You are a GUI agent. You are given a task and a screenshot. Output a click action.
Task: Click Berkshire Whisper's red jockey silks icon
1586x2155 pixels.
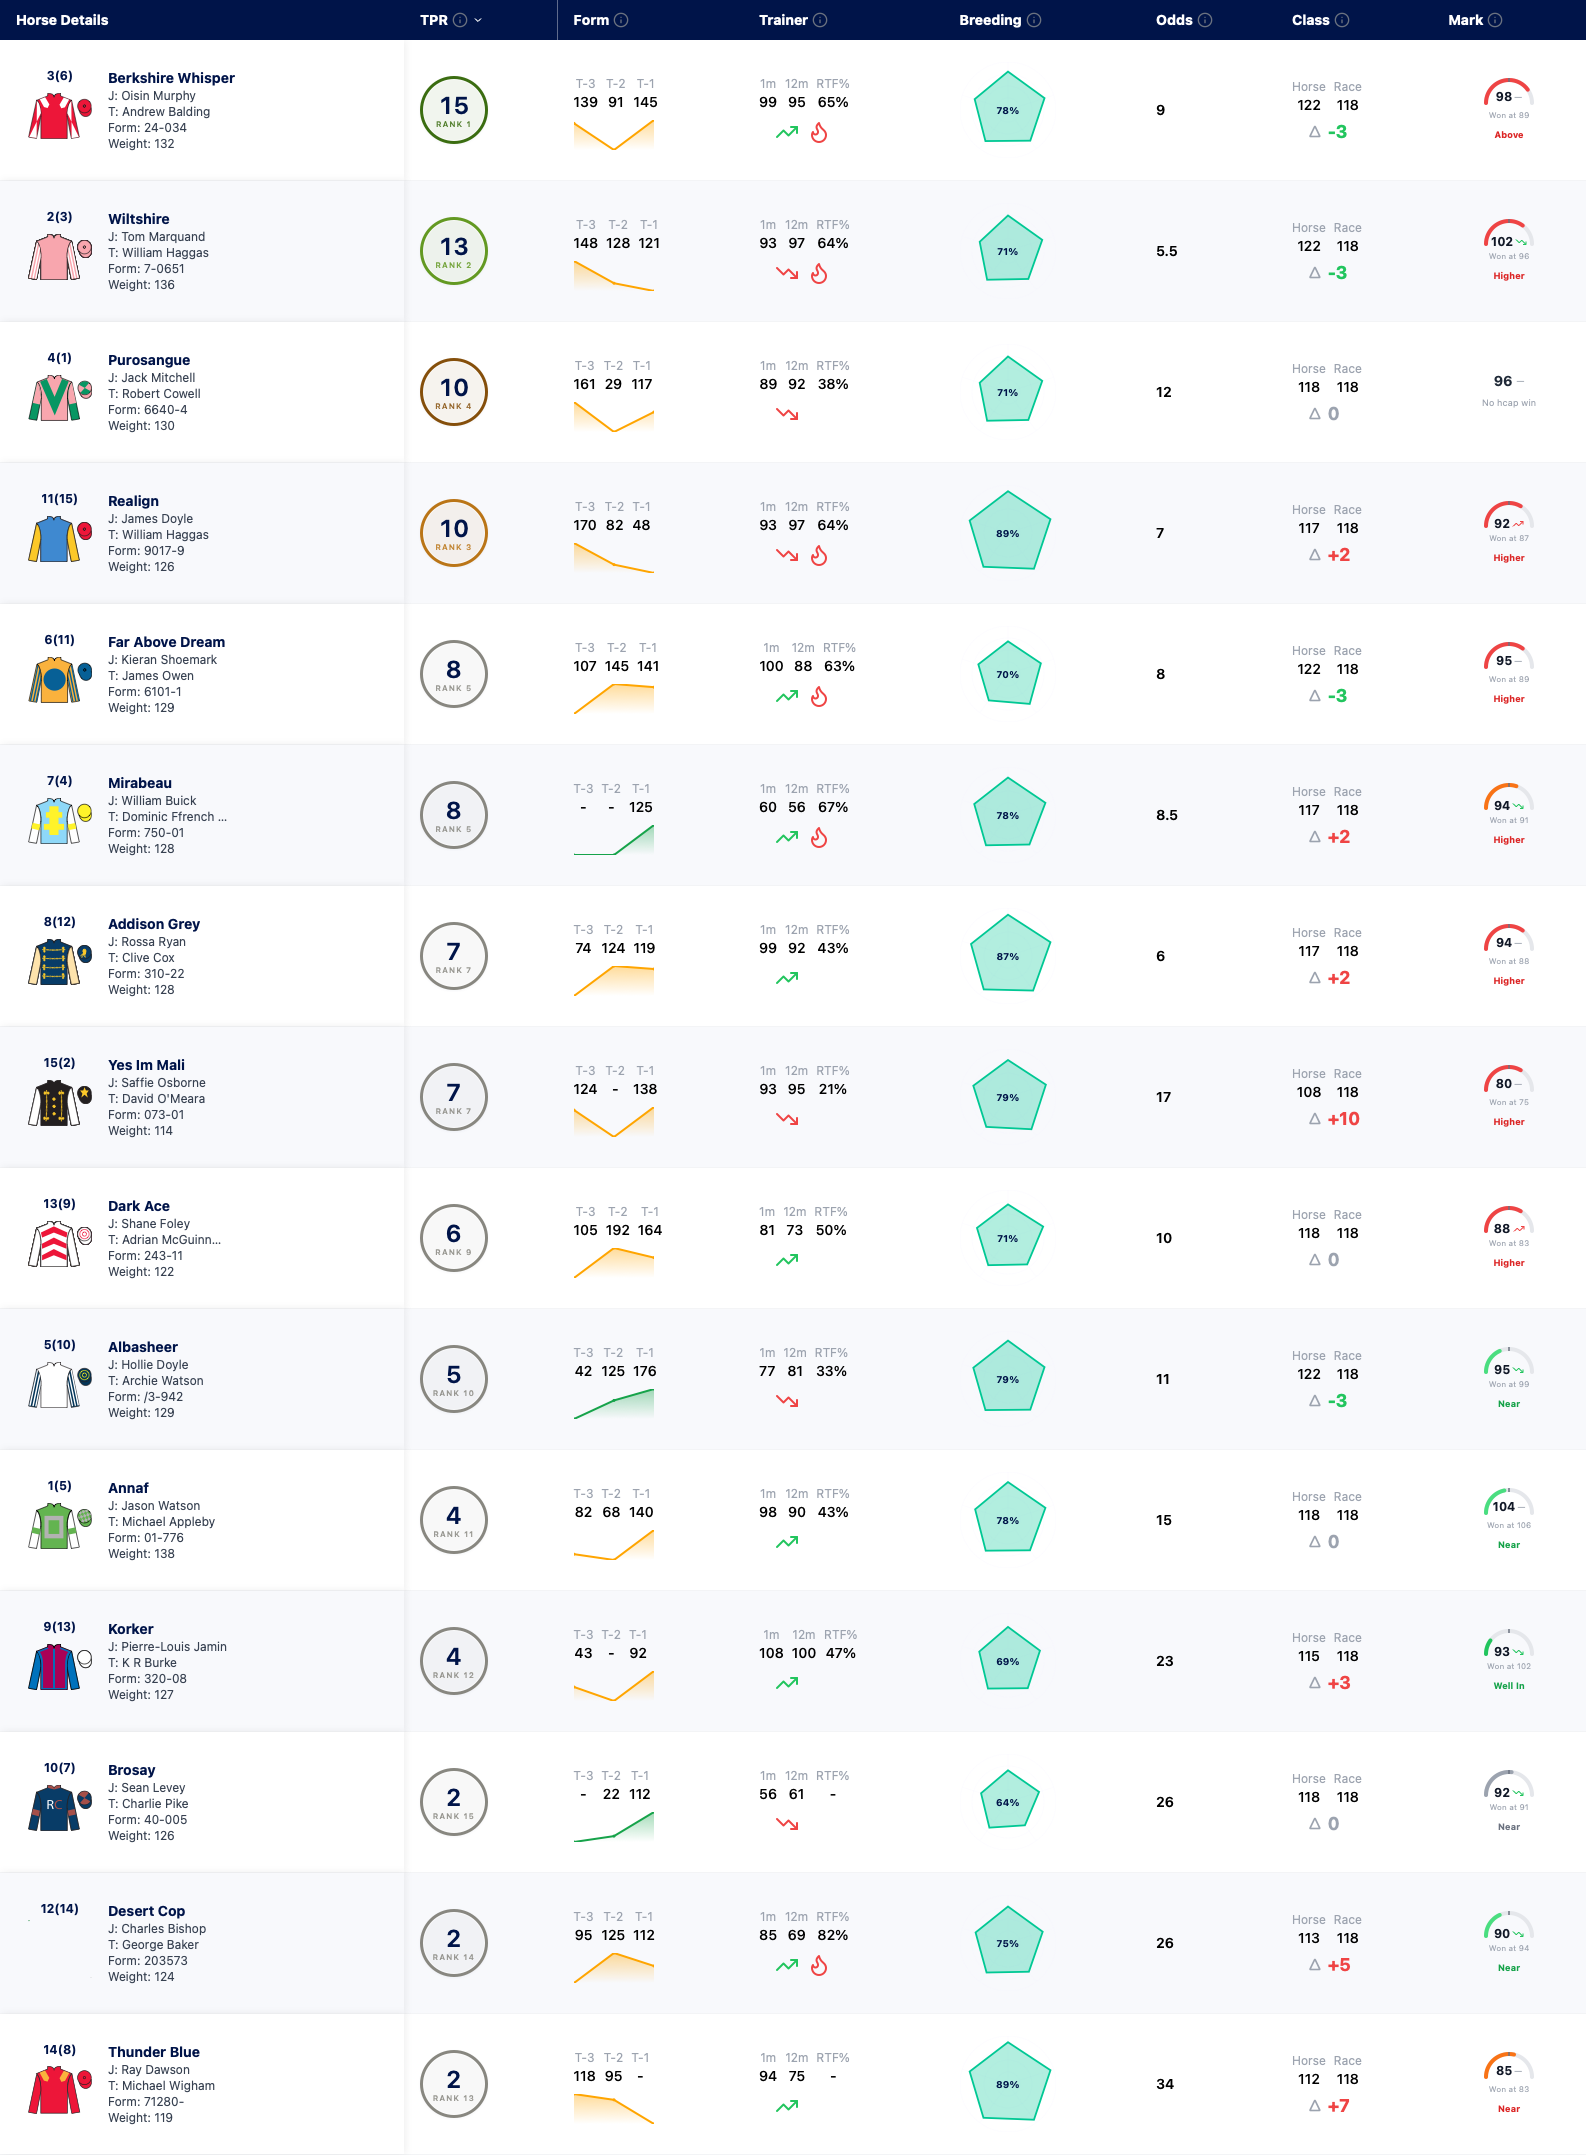point(54,116)
